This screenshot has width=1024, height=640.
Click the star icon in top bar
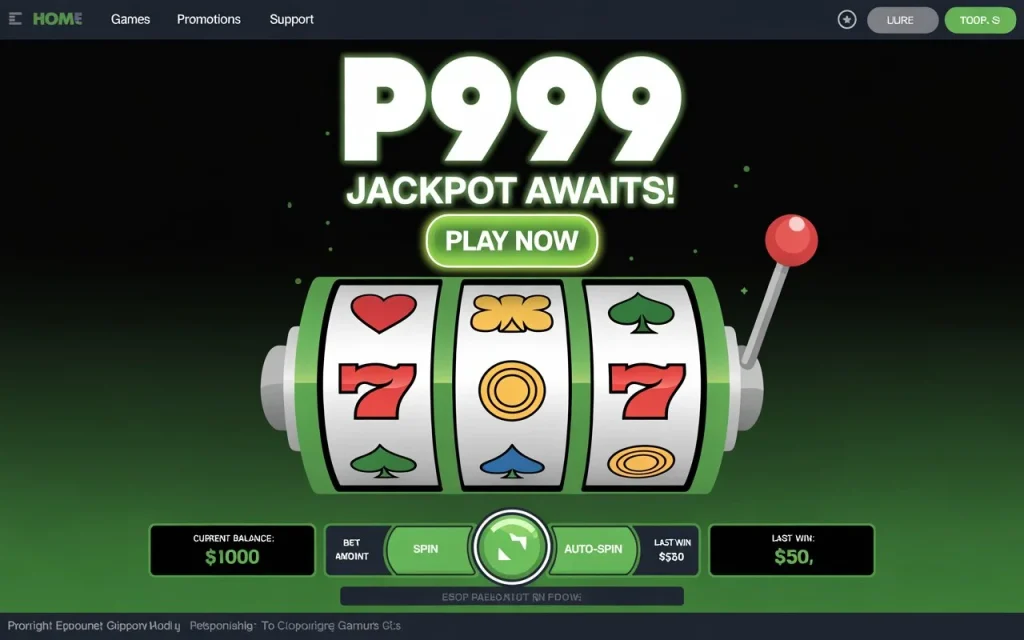pos(847,20)
